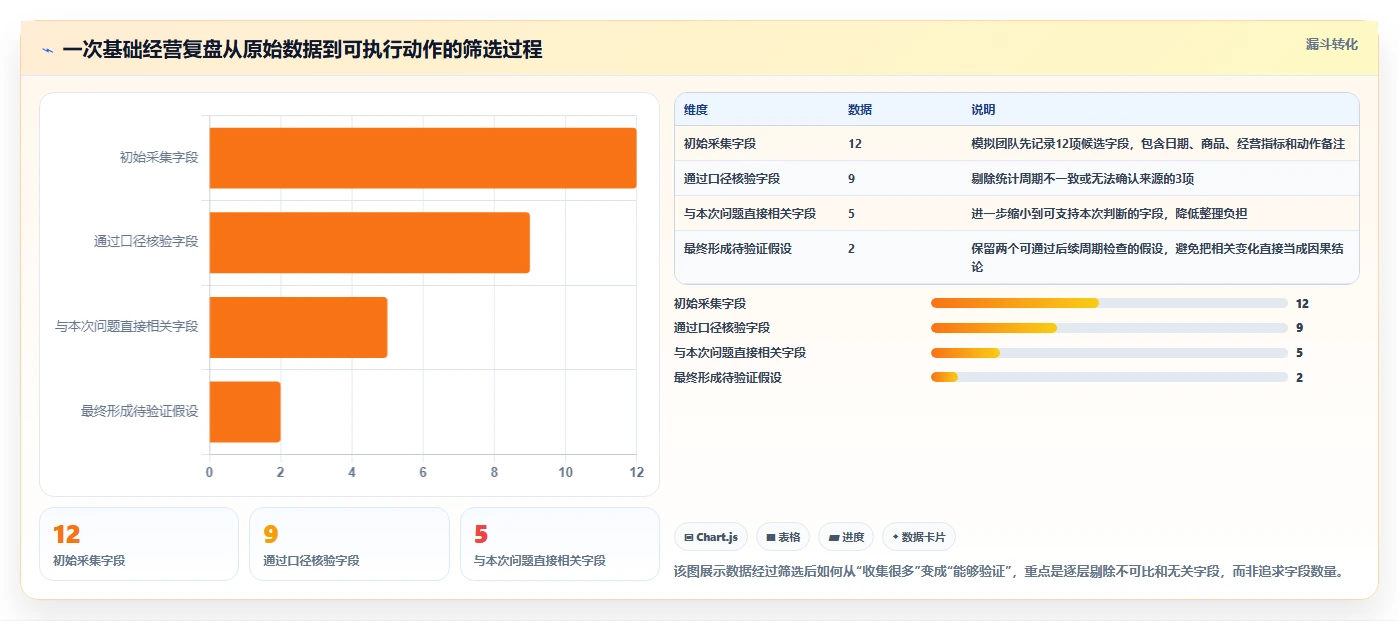
Task: Click value 12 in the table's 数据 column
Action: pos(855,144)
